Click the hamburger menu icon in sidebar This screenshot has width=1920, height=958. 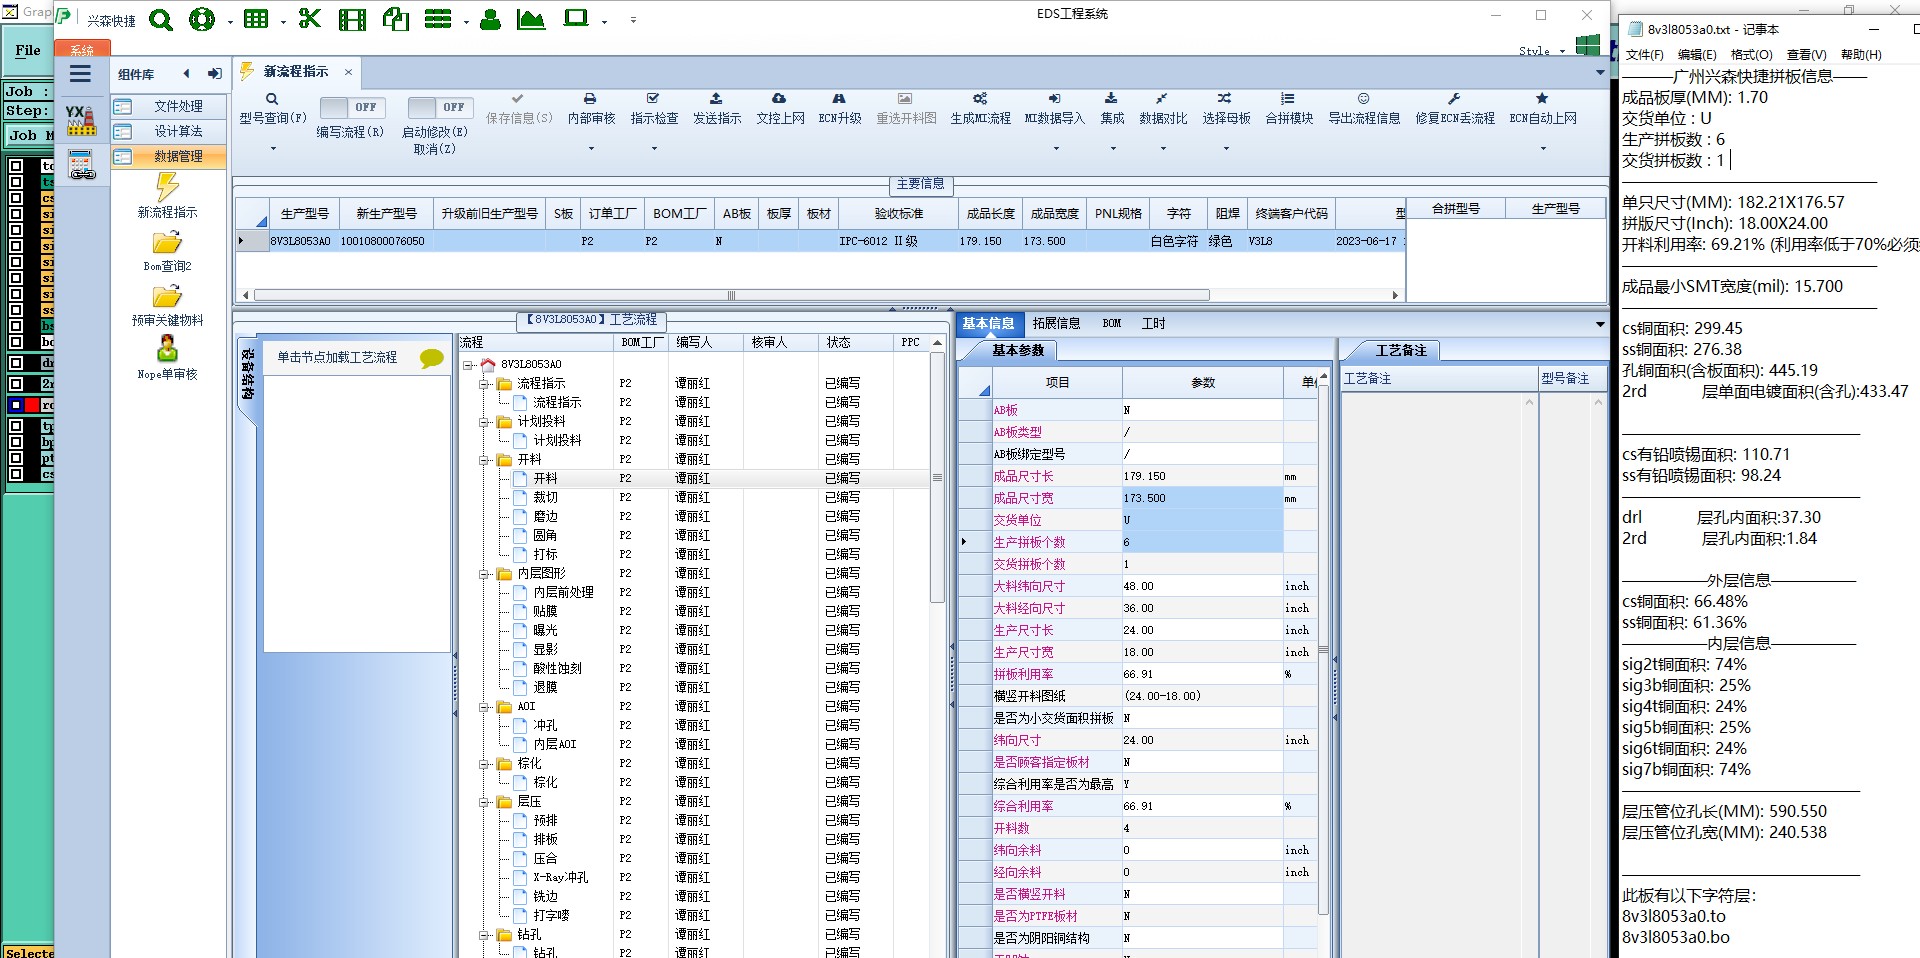point(80,73)
